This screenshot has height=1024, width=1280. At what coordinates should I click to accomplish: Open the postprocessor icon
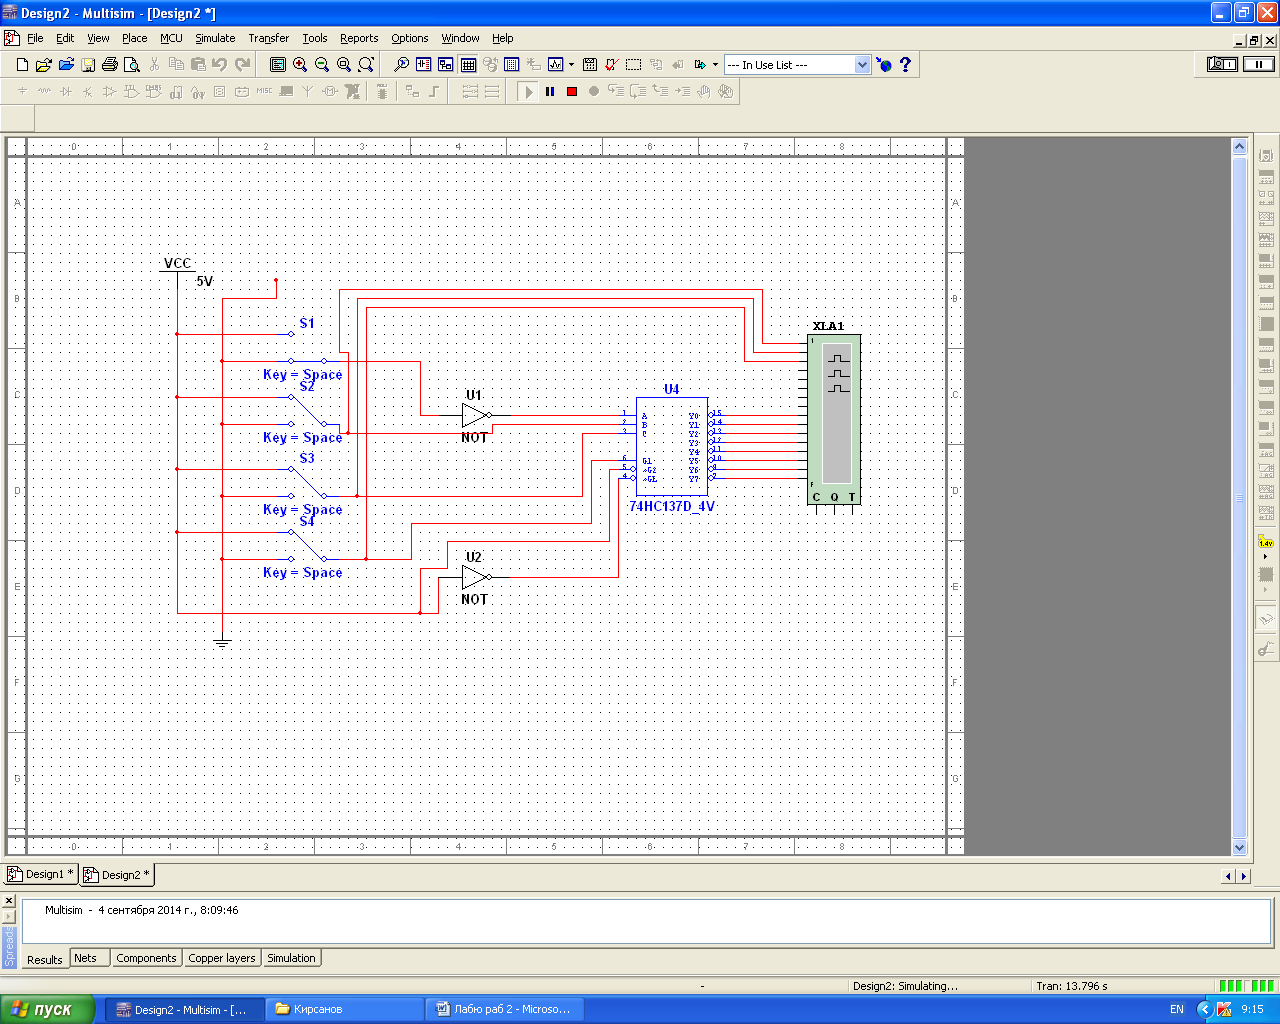(590, 65)
